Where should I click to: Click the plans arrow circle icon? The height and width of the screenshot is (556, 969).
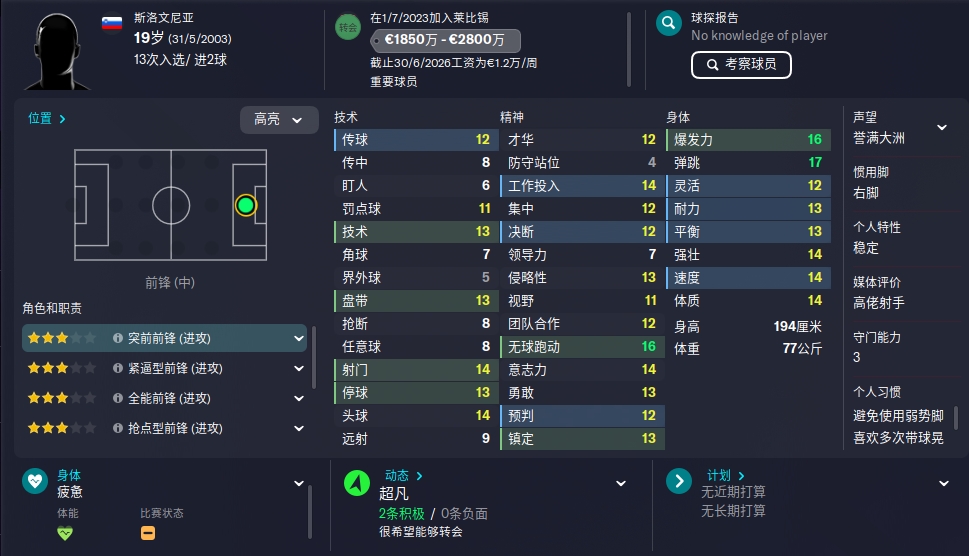[x=679, y=481]
